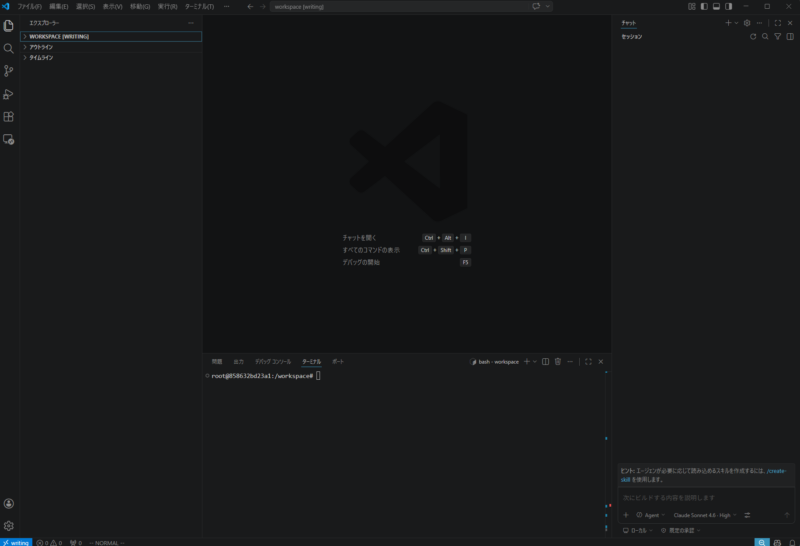The width and height of the screenshot is (800, 546).
Task: Click the workspace [writing] command center box
Action: [x=401, y=7]
